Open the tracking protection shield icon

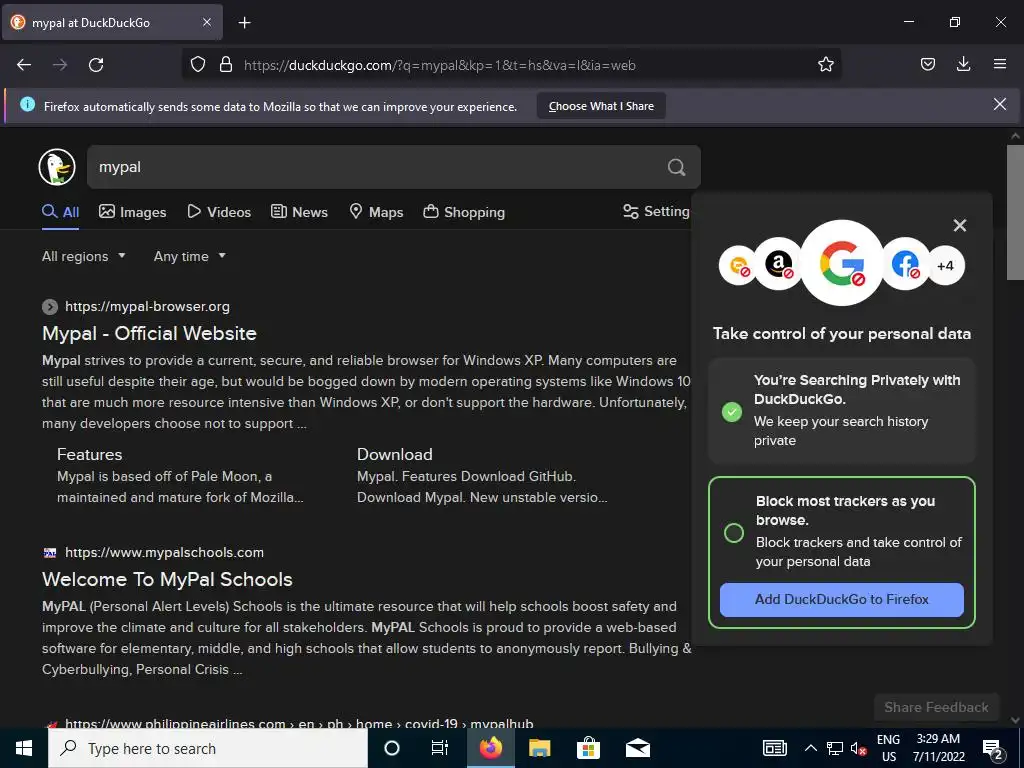(x=198, y=65)
